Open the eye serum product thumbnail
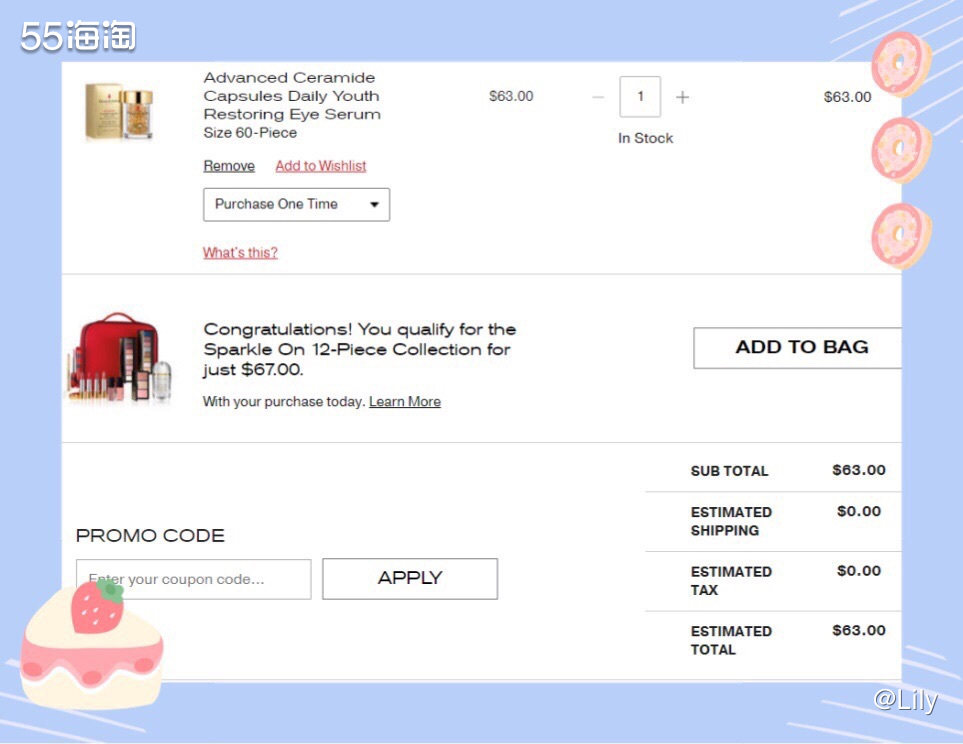The height and width of the screenshot is (744, 963). click(119, 111)
